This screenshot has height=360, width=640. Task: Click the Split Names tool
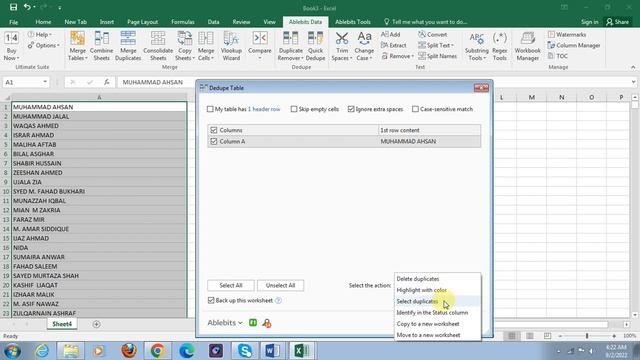pos(438,56)
